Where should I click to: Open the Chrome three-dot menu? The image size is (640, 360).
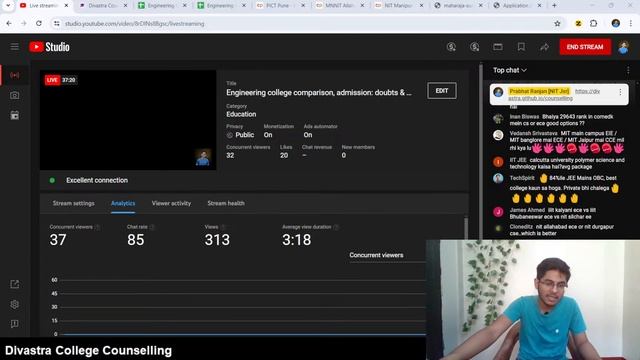coord(631,24)
